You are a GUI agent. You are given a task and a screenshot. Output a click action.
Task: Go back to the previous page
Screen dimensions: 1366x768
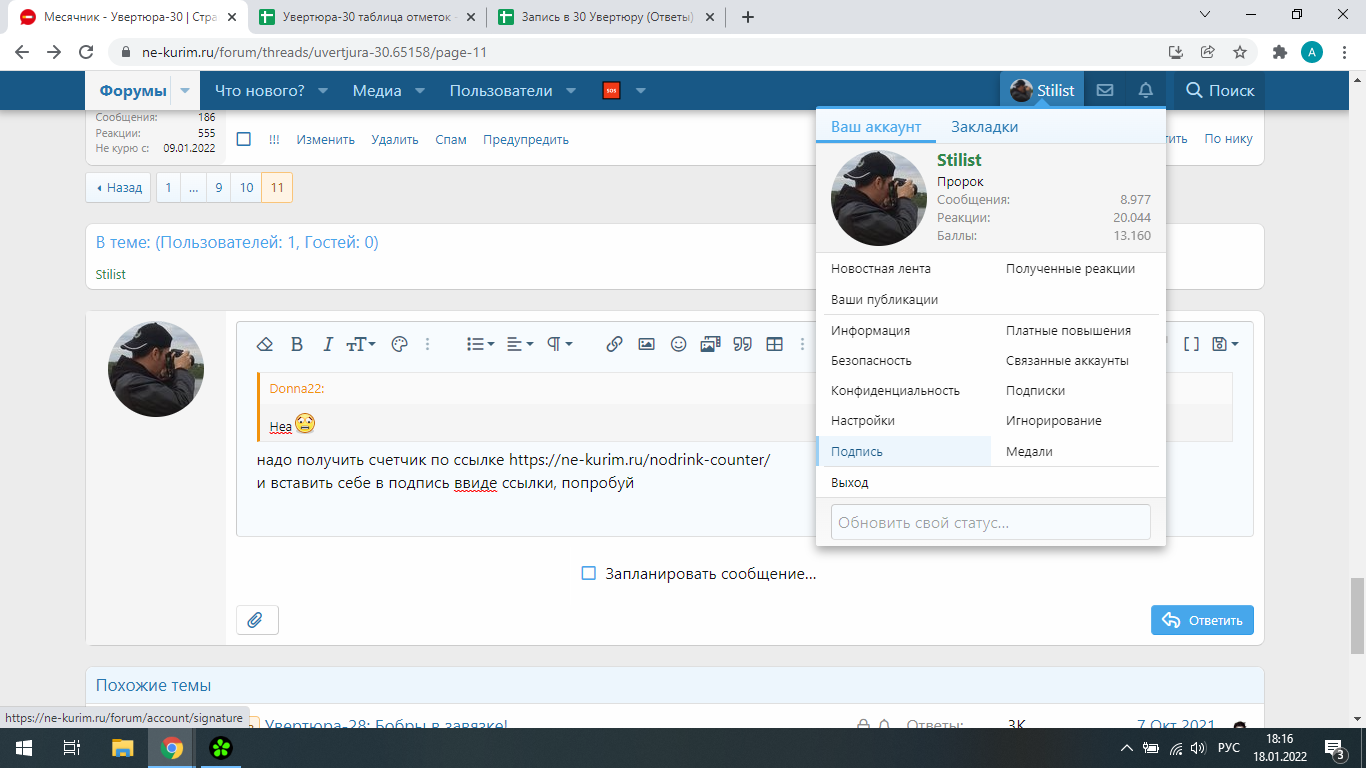[x=22, y=52]
